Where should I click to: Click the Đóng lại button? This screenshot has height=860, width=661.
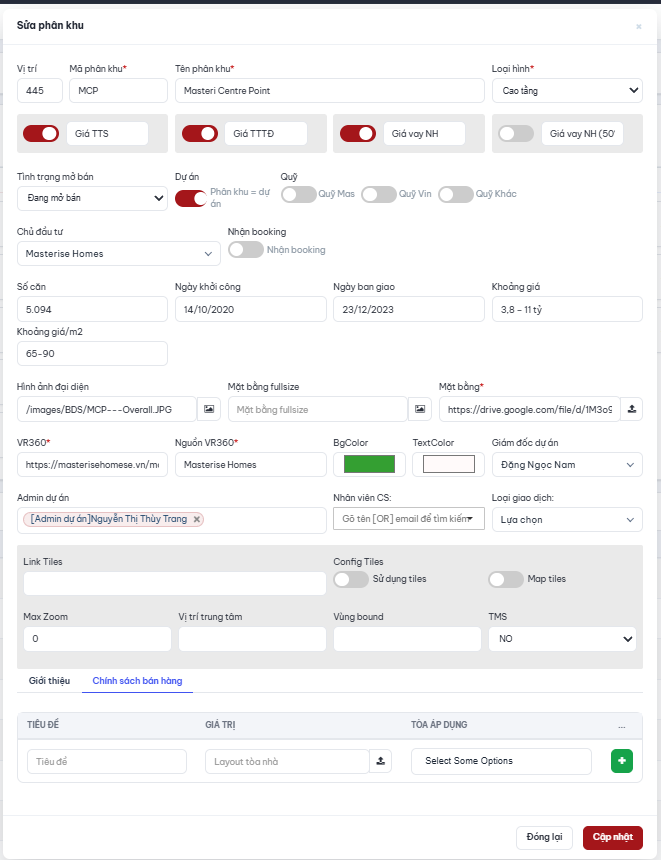544,837
